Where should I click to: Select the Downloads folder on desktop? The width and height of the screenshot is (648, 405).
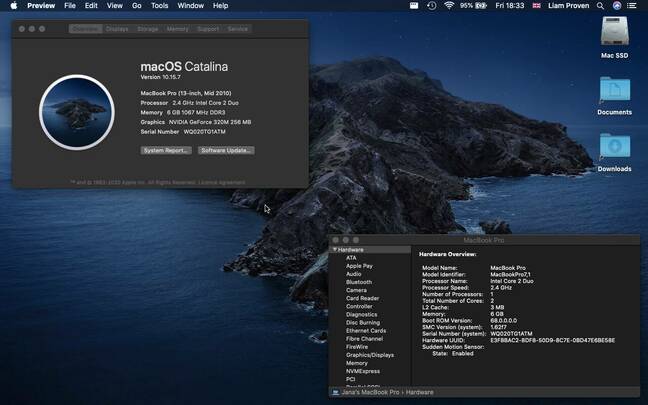pos(615,146)
